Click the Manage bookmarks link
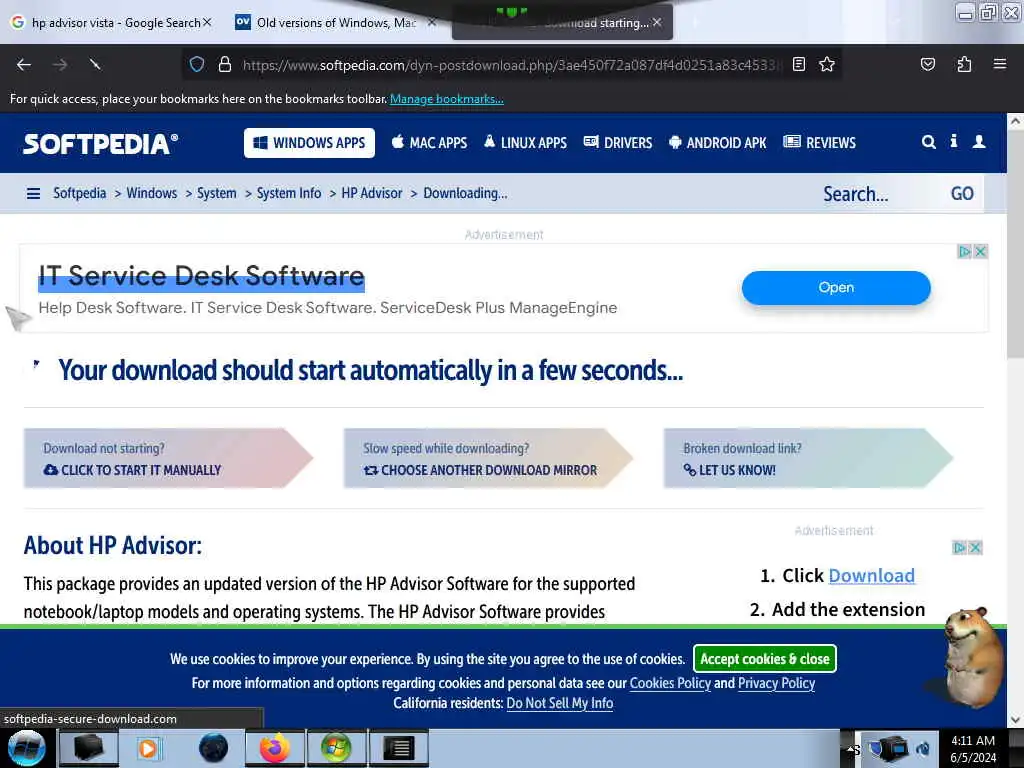Image resolution: width=1024 pixels, height=768 pixels. (447, 99)
